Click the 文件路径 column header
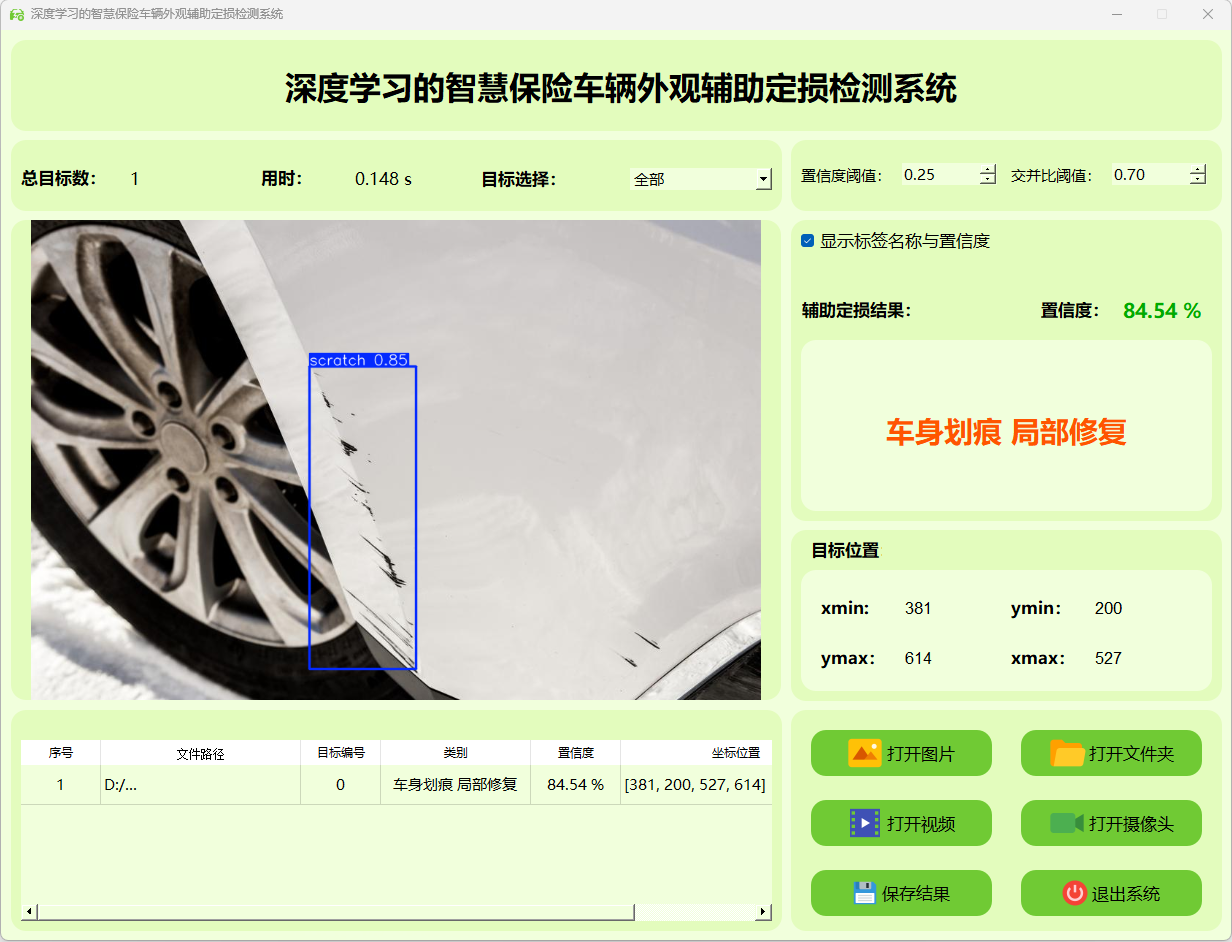1232x942 pixels. click(200, 753)
